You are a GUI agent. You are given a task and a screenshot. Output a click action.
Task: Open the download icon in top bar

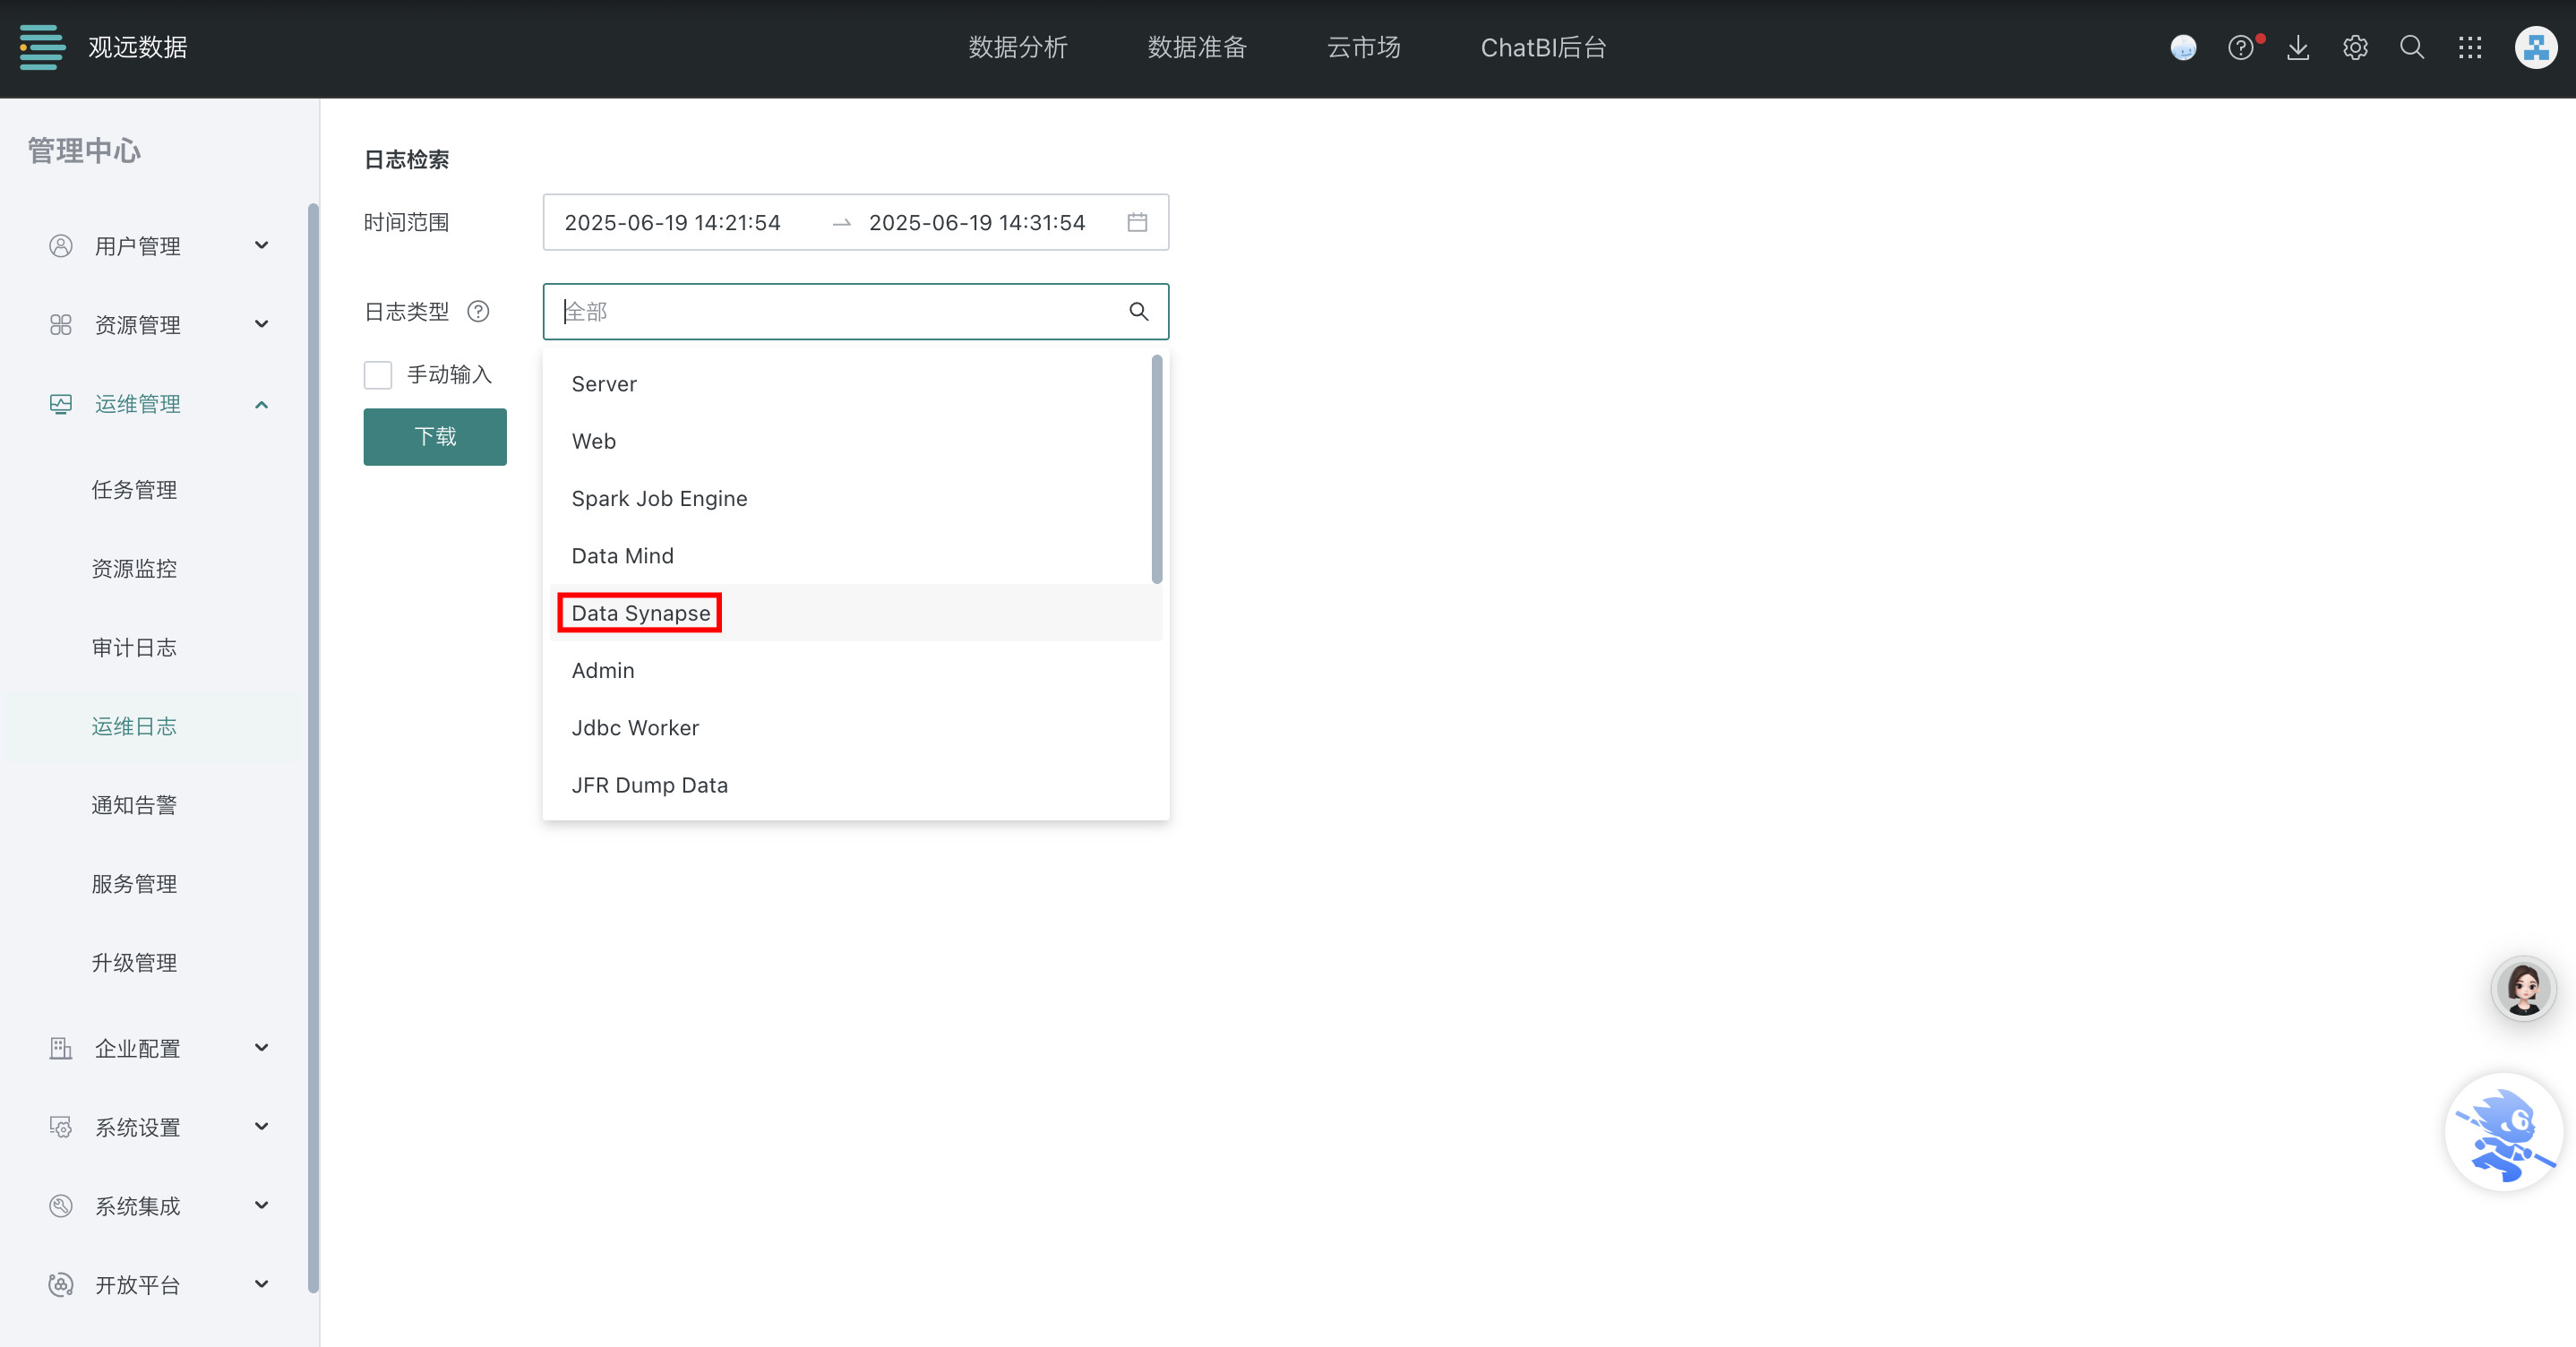(2298, 47)
